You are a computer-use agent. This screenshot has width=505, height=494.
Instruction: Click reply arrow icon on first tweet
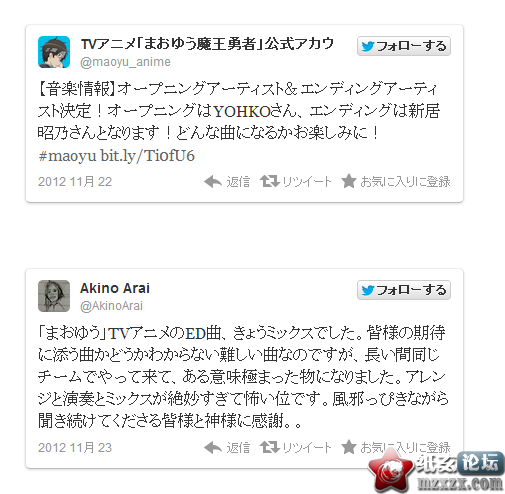(x=213, y=182)
